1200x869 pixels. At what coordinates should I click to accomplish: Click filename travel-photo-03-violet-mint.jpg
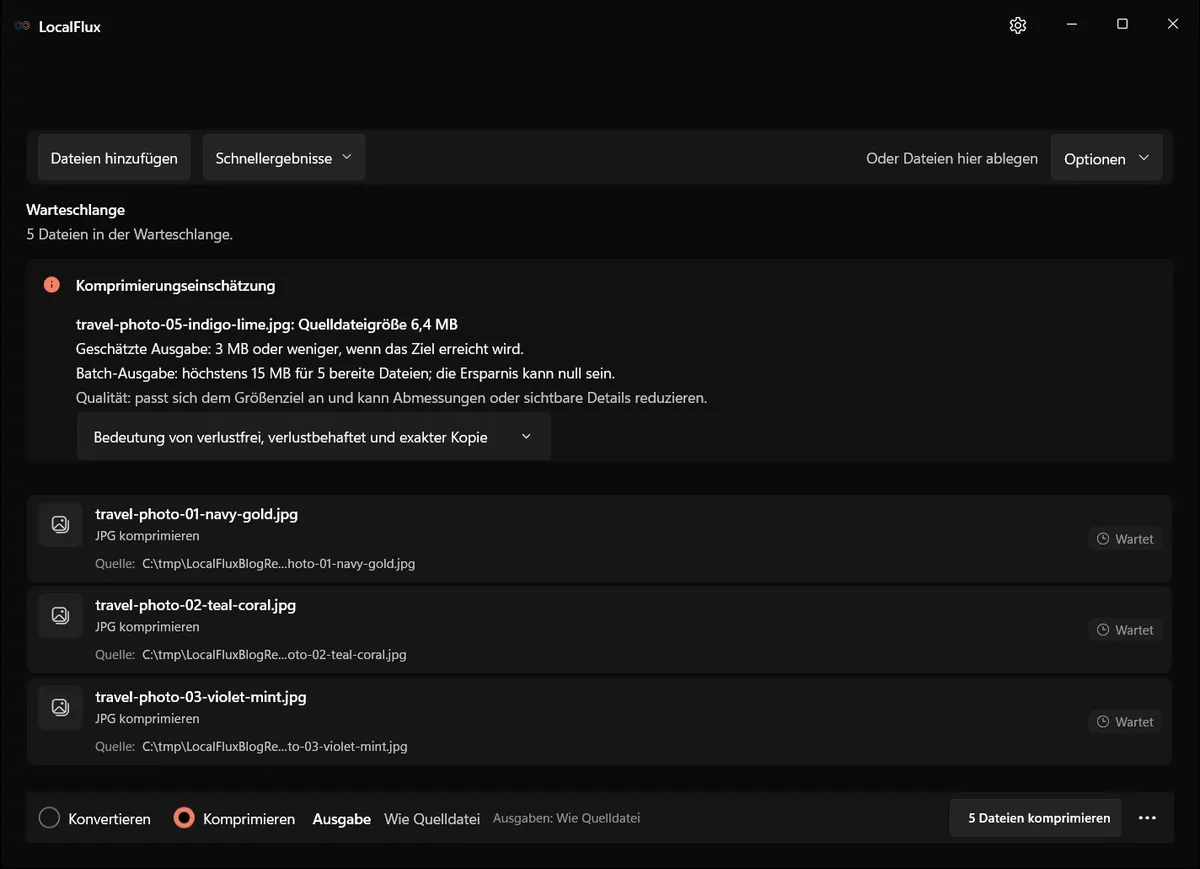point(200,696)
